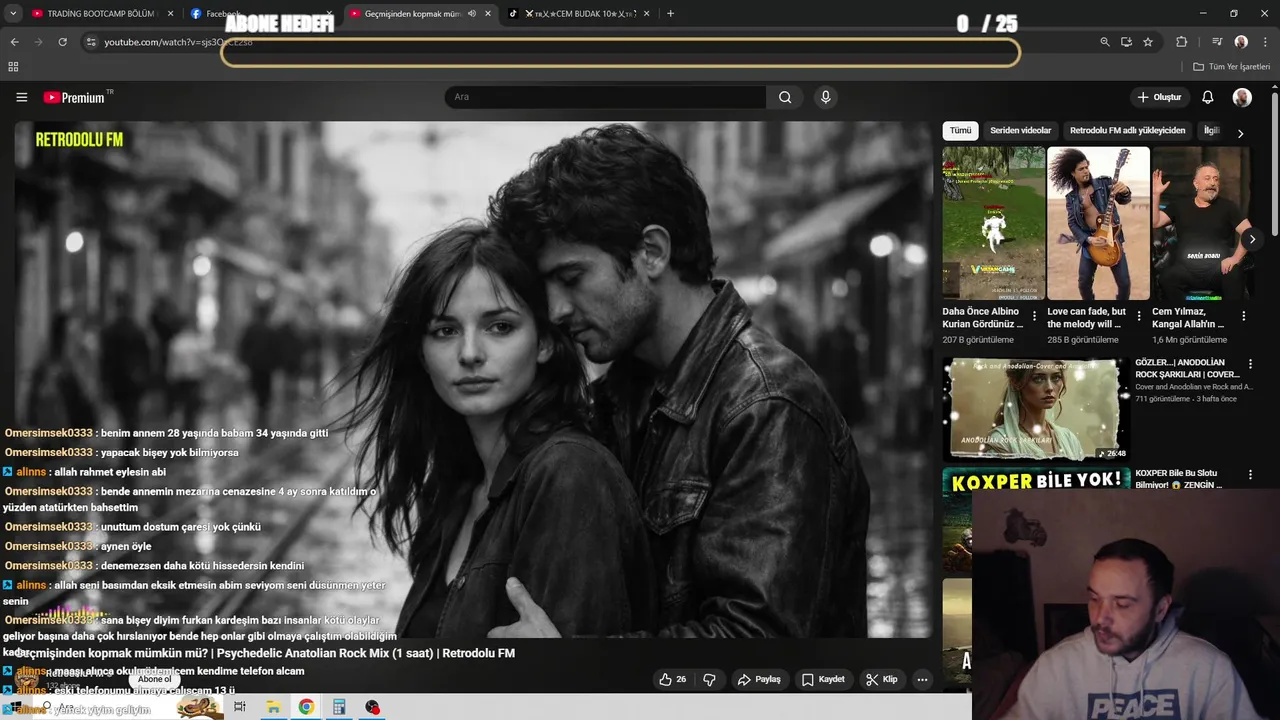Close the TRADING BOOTCAMP browser tab
1280x720 pixels.
coord(170,14)
